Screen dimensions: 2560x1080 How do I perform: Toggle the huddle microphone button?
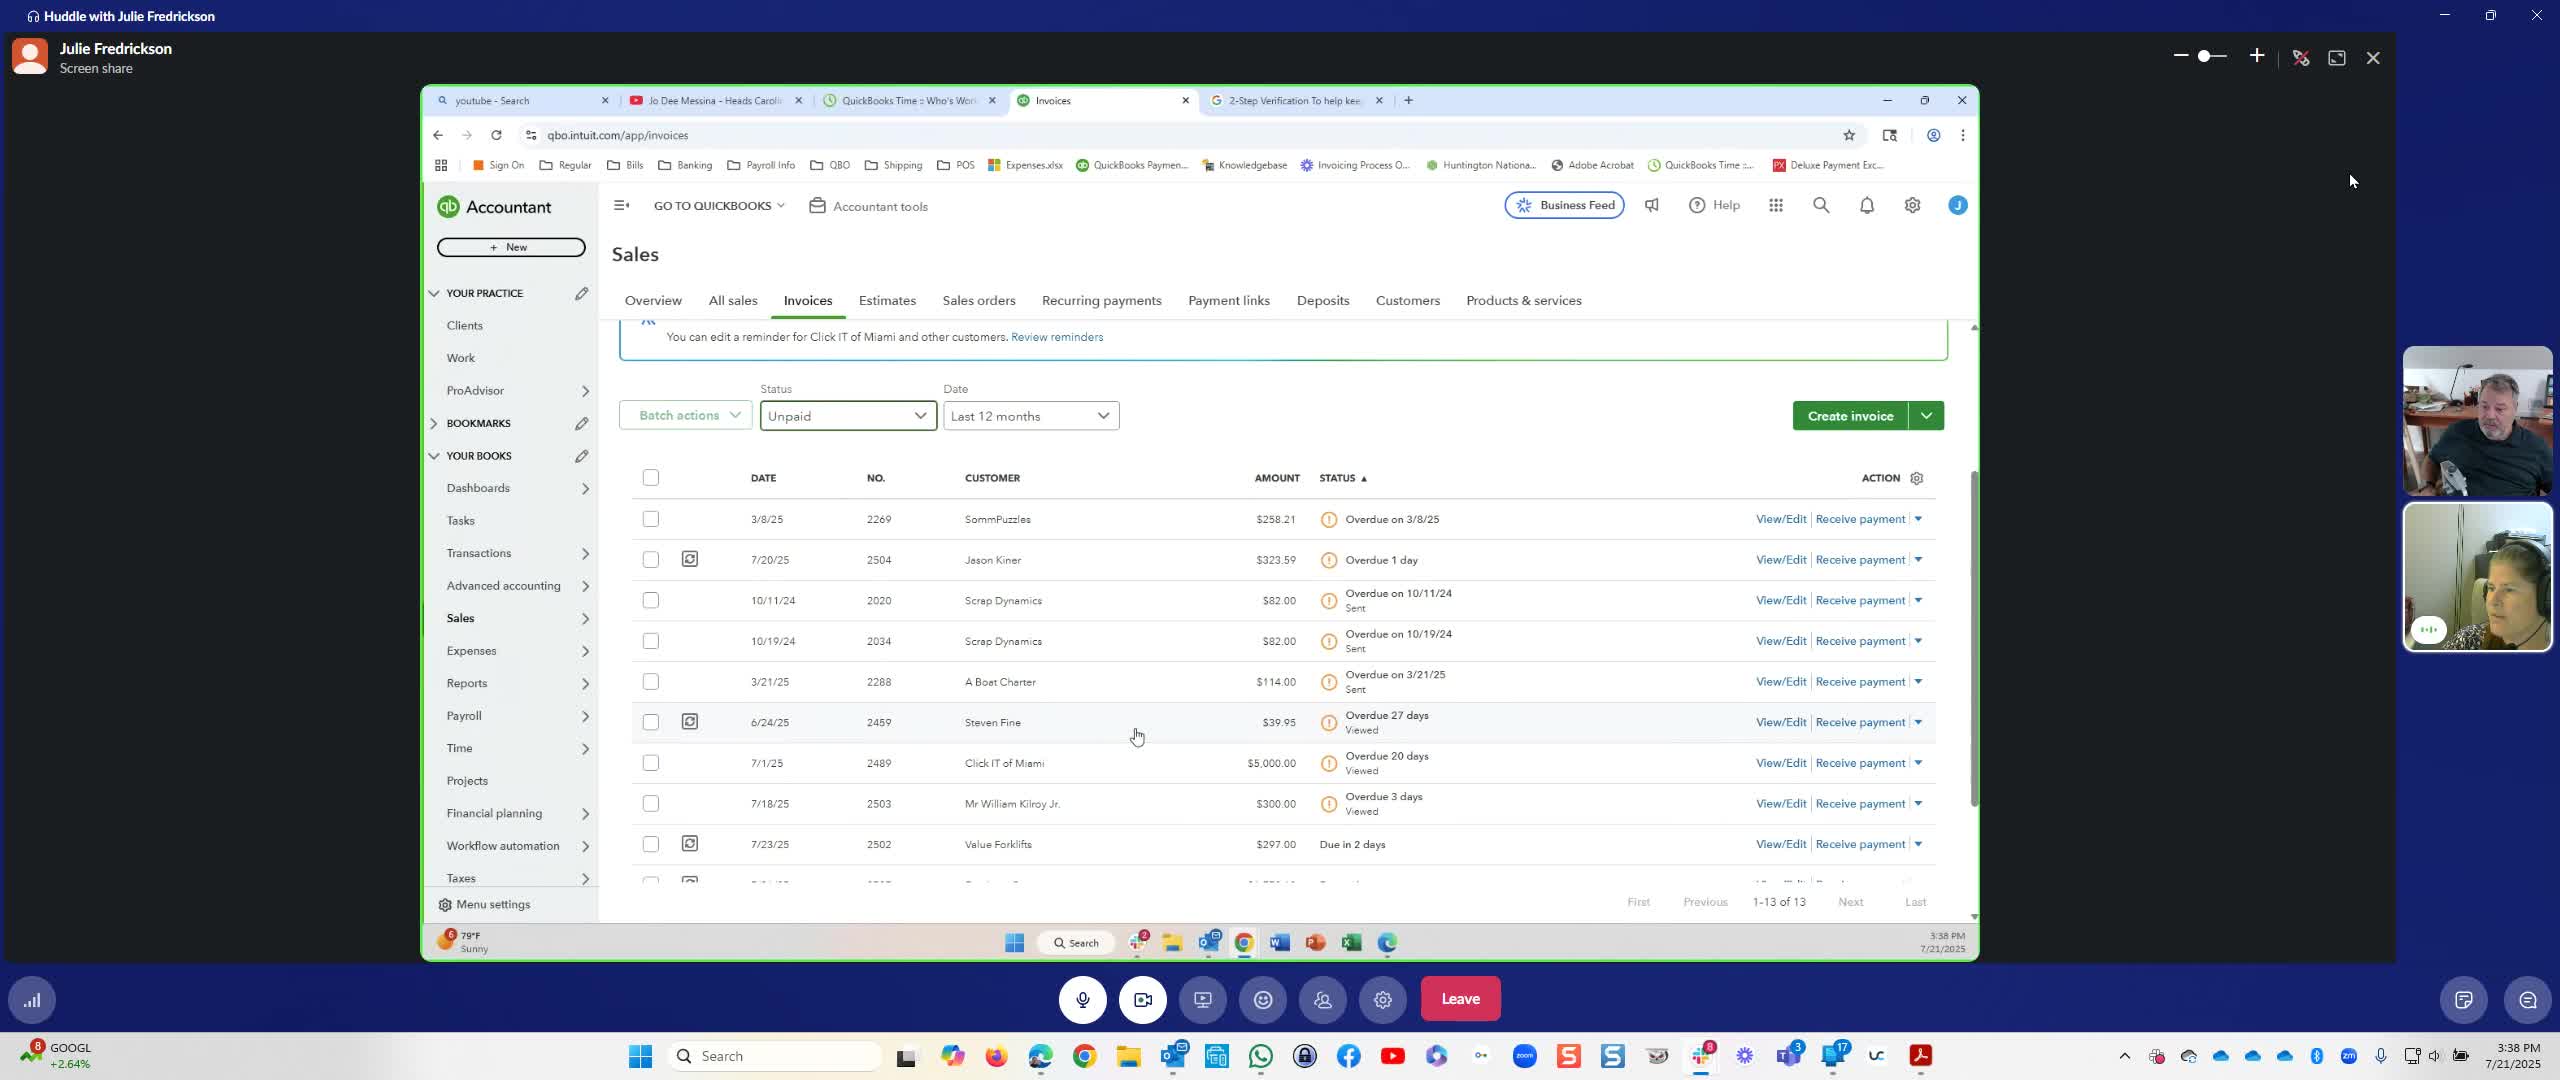1082,999
